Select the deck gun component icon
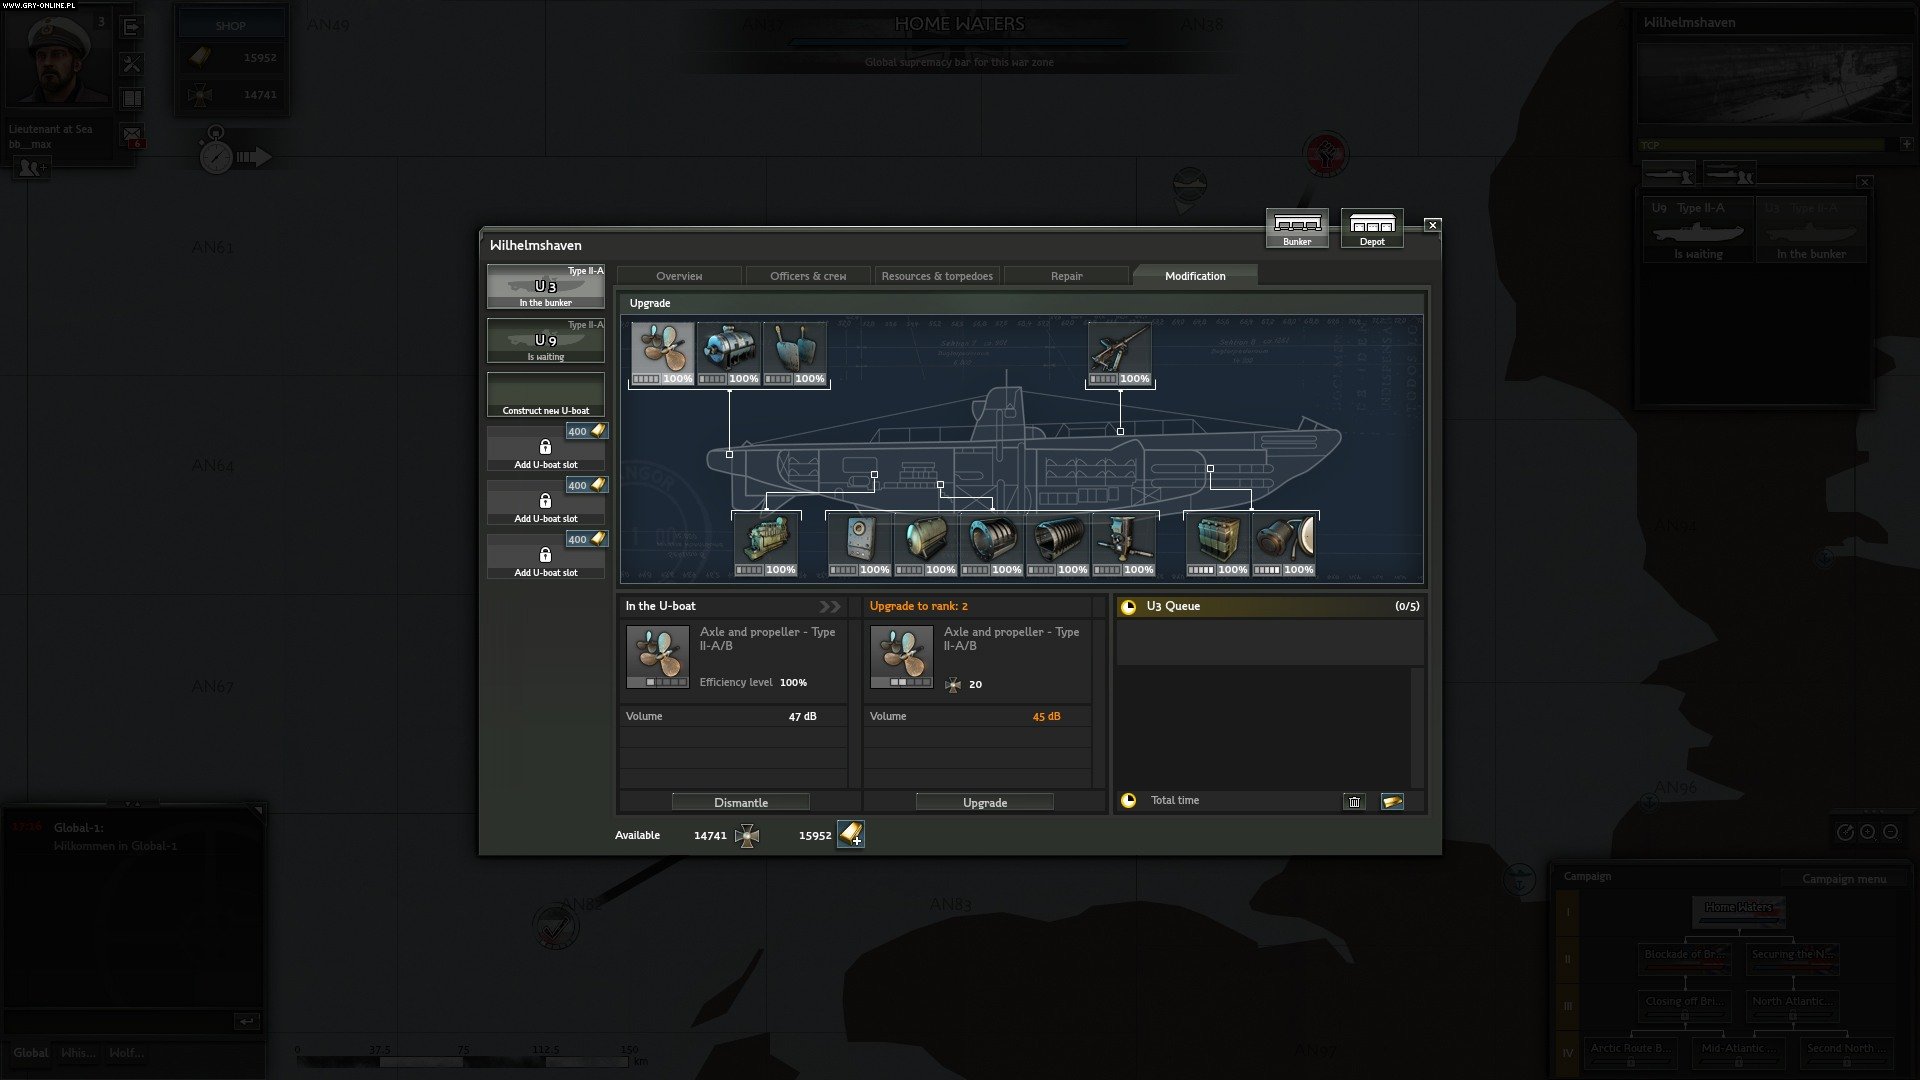The width and height of the screenshot is (1920, 1080). pos(1119,353)
